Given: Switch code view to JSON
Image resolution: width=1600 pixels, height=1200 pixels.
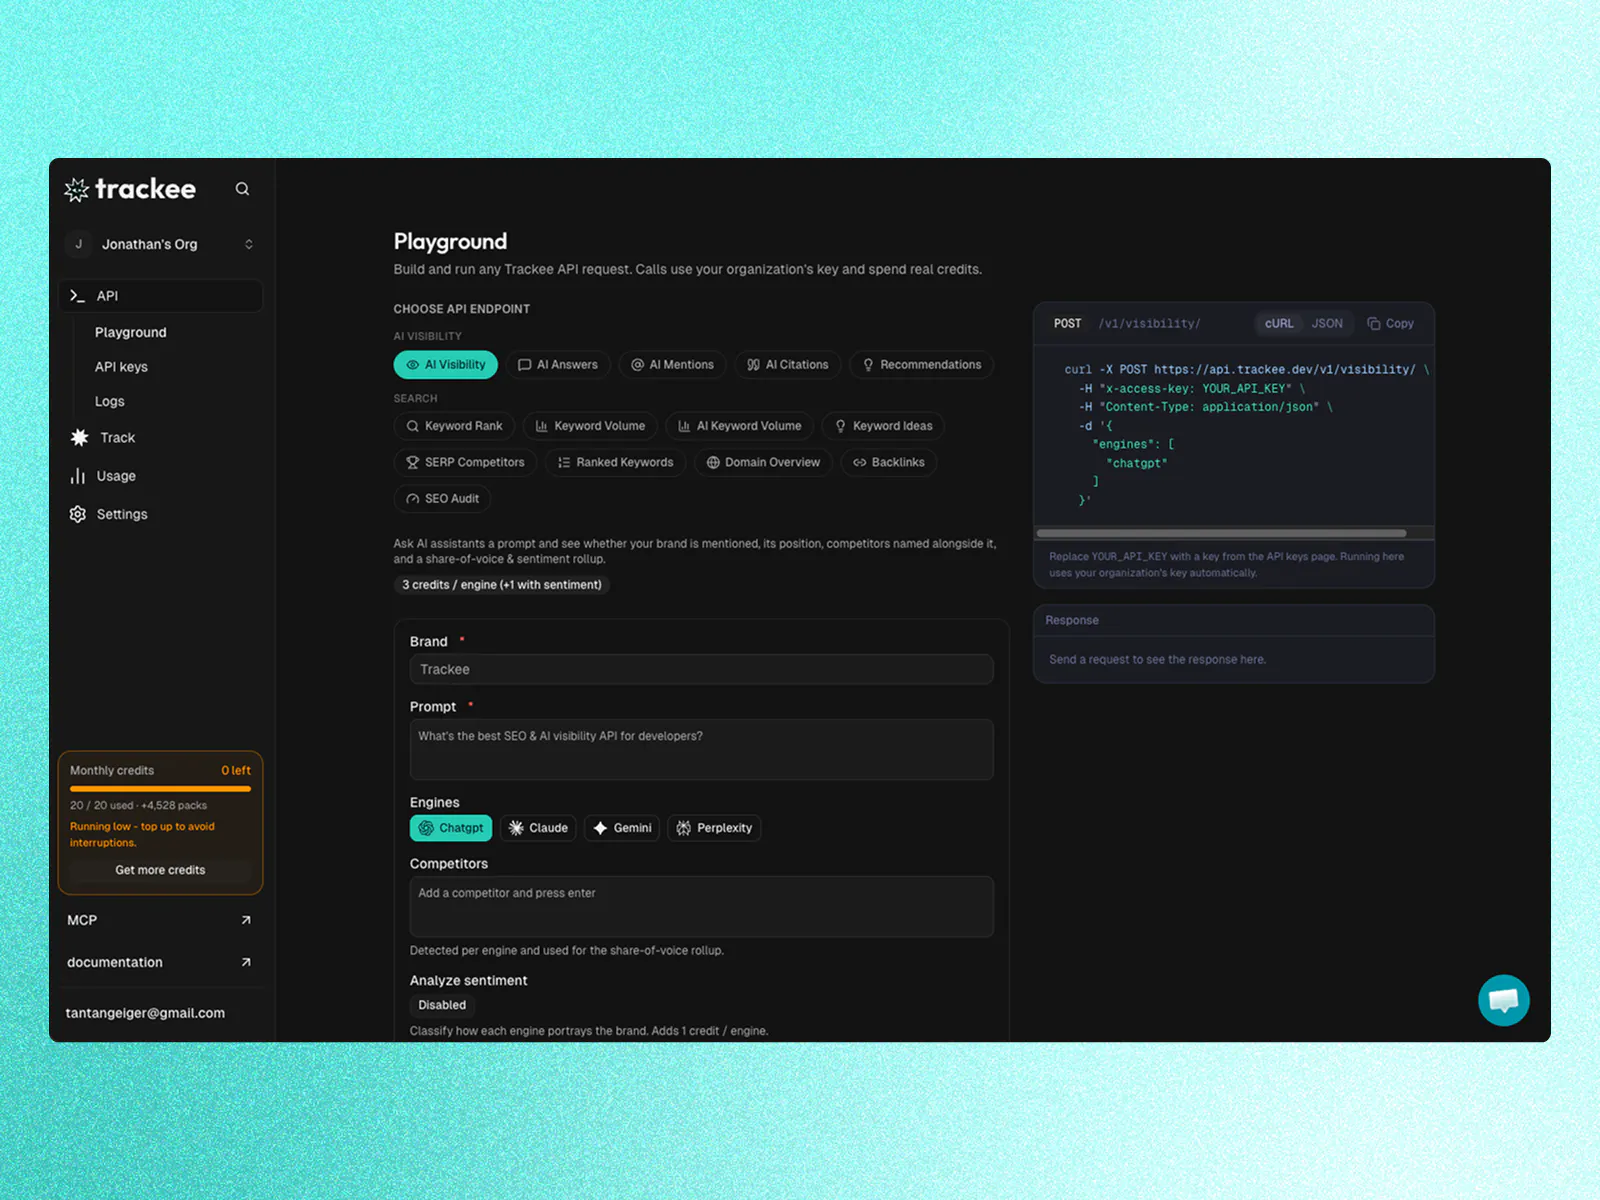Looking at the screenshot, I should pyautogui.click(x=1327, y=324).
